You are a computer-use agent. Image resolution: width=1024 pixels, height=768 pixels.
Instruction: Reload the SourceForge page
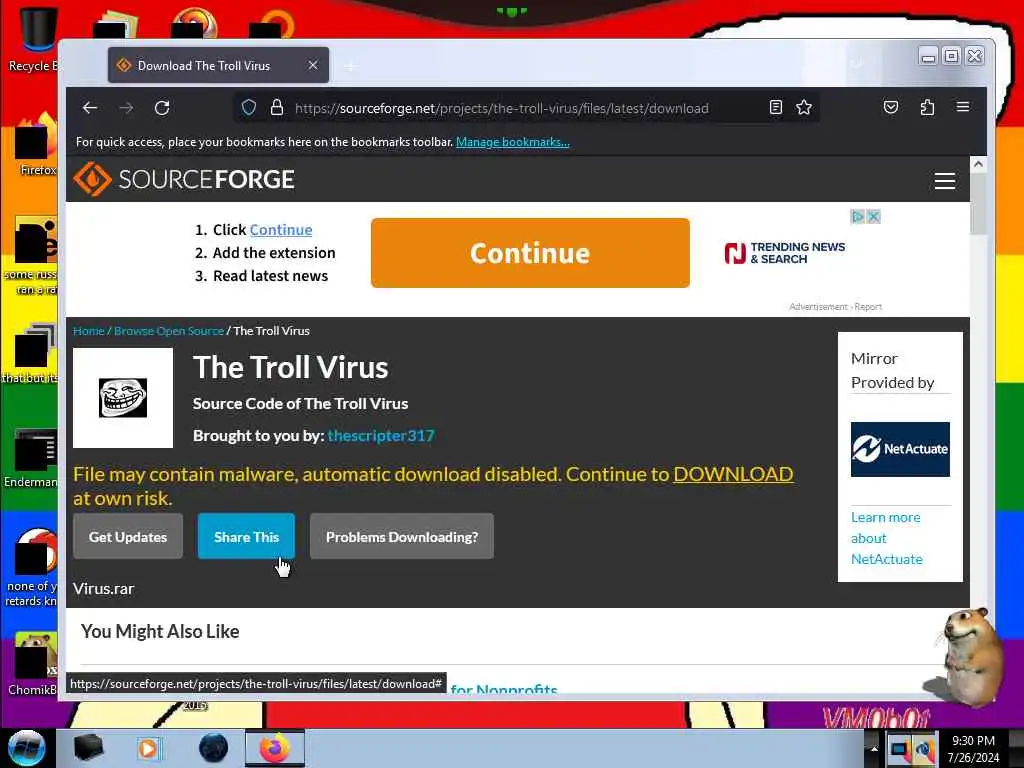(162, 108)
